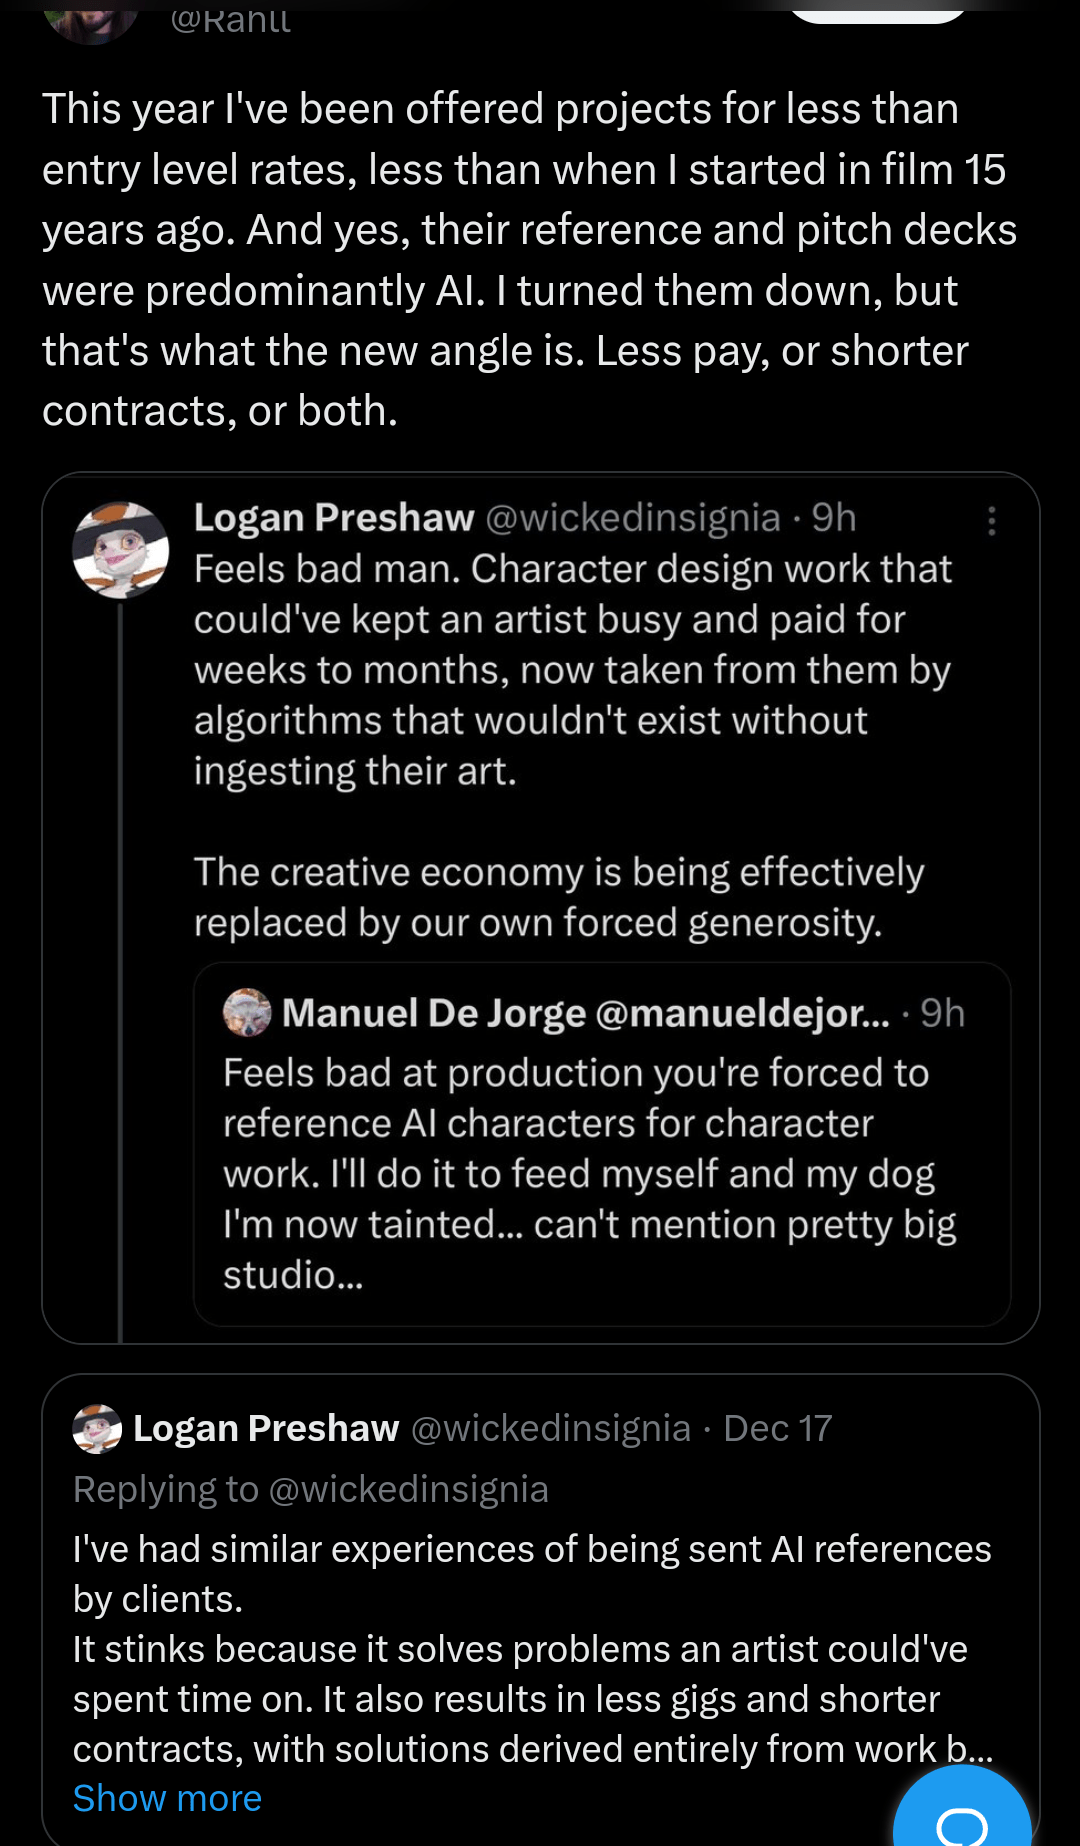Tap Logan Preshaw's avatar on the Dec 17 post
This screenshot has height=1846, width=1080.
(97, 1428)
